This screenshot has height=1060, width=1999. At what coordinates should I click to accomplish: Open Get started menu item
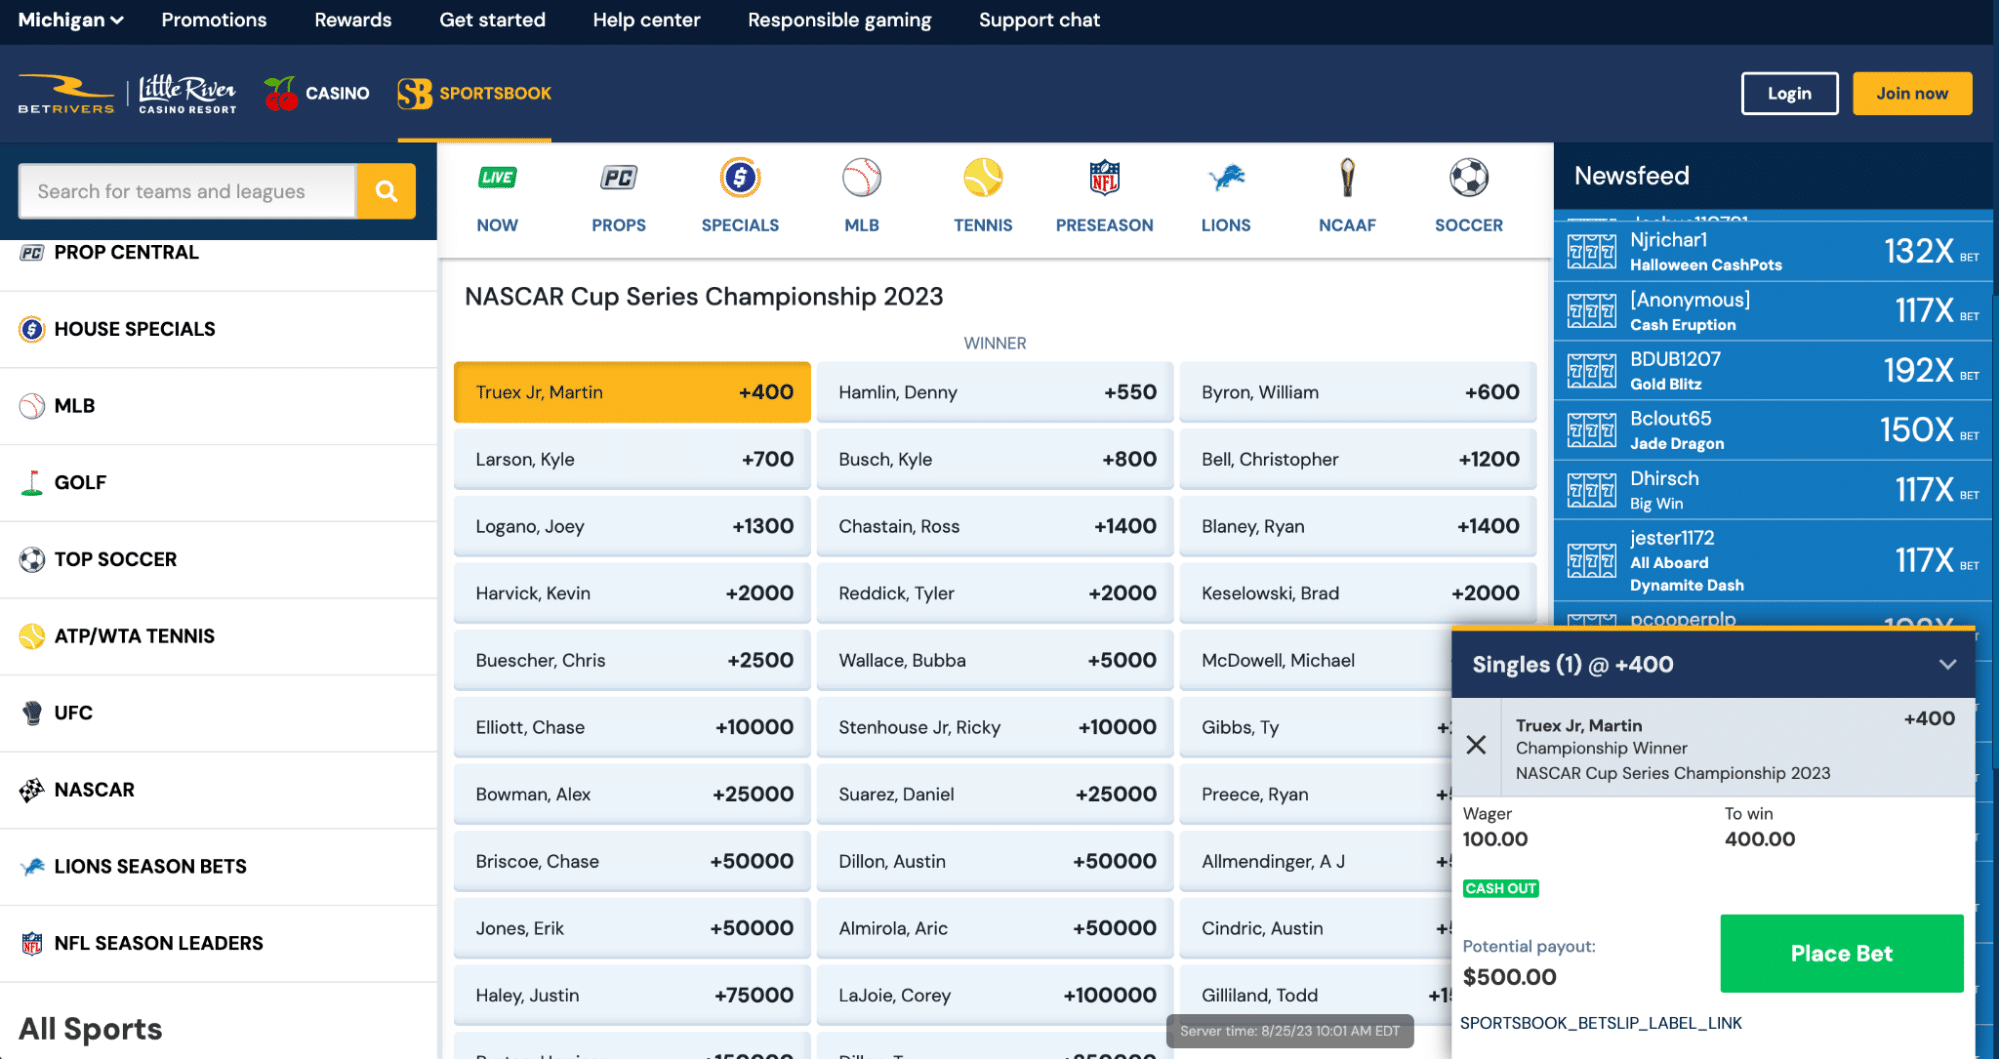pos(492,20)
